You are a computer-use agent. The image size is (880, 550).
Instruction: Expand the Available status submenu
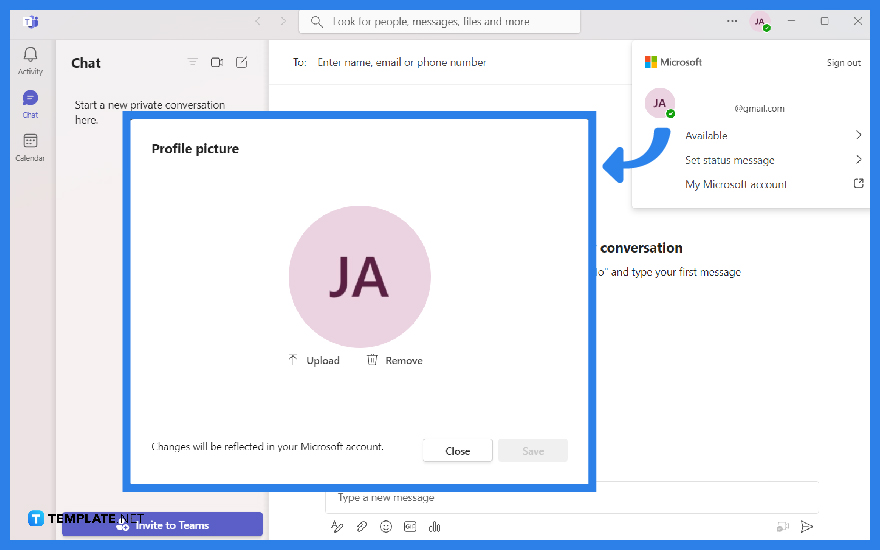(x=773, y=135)
